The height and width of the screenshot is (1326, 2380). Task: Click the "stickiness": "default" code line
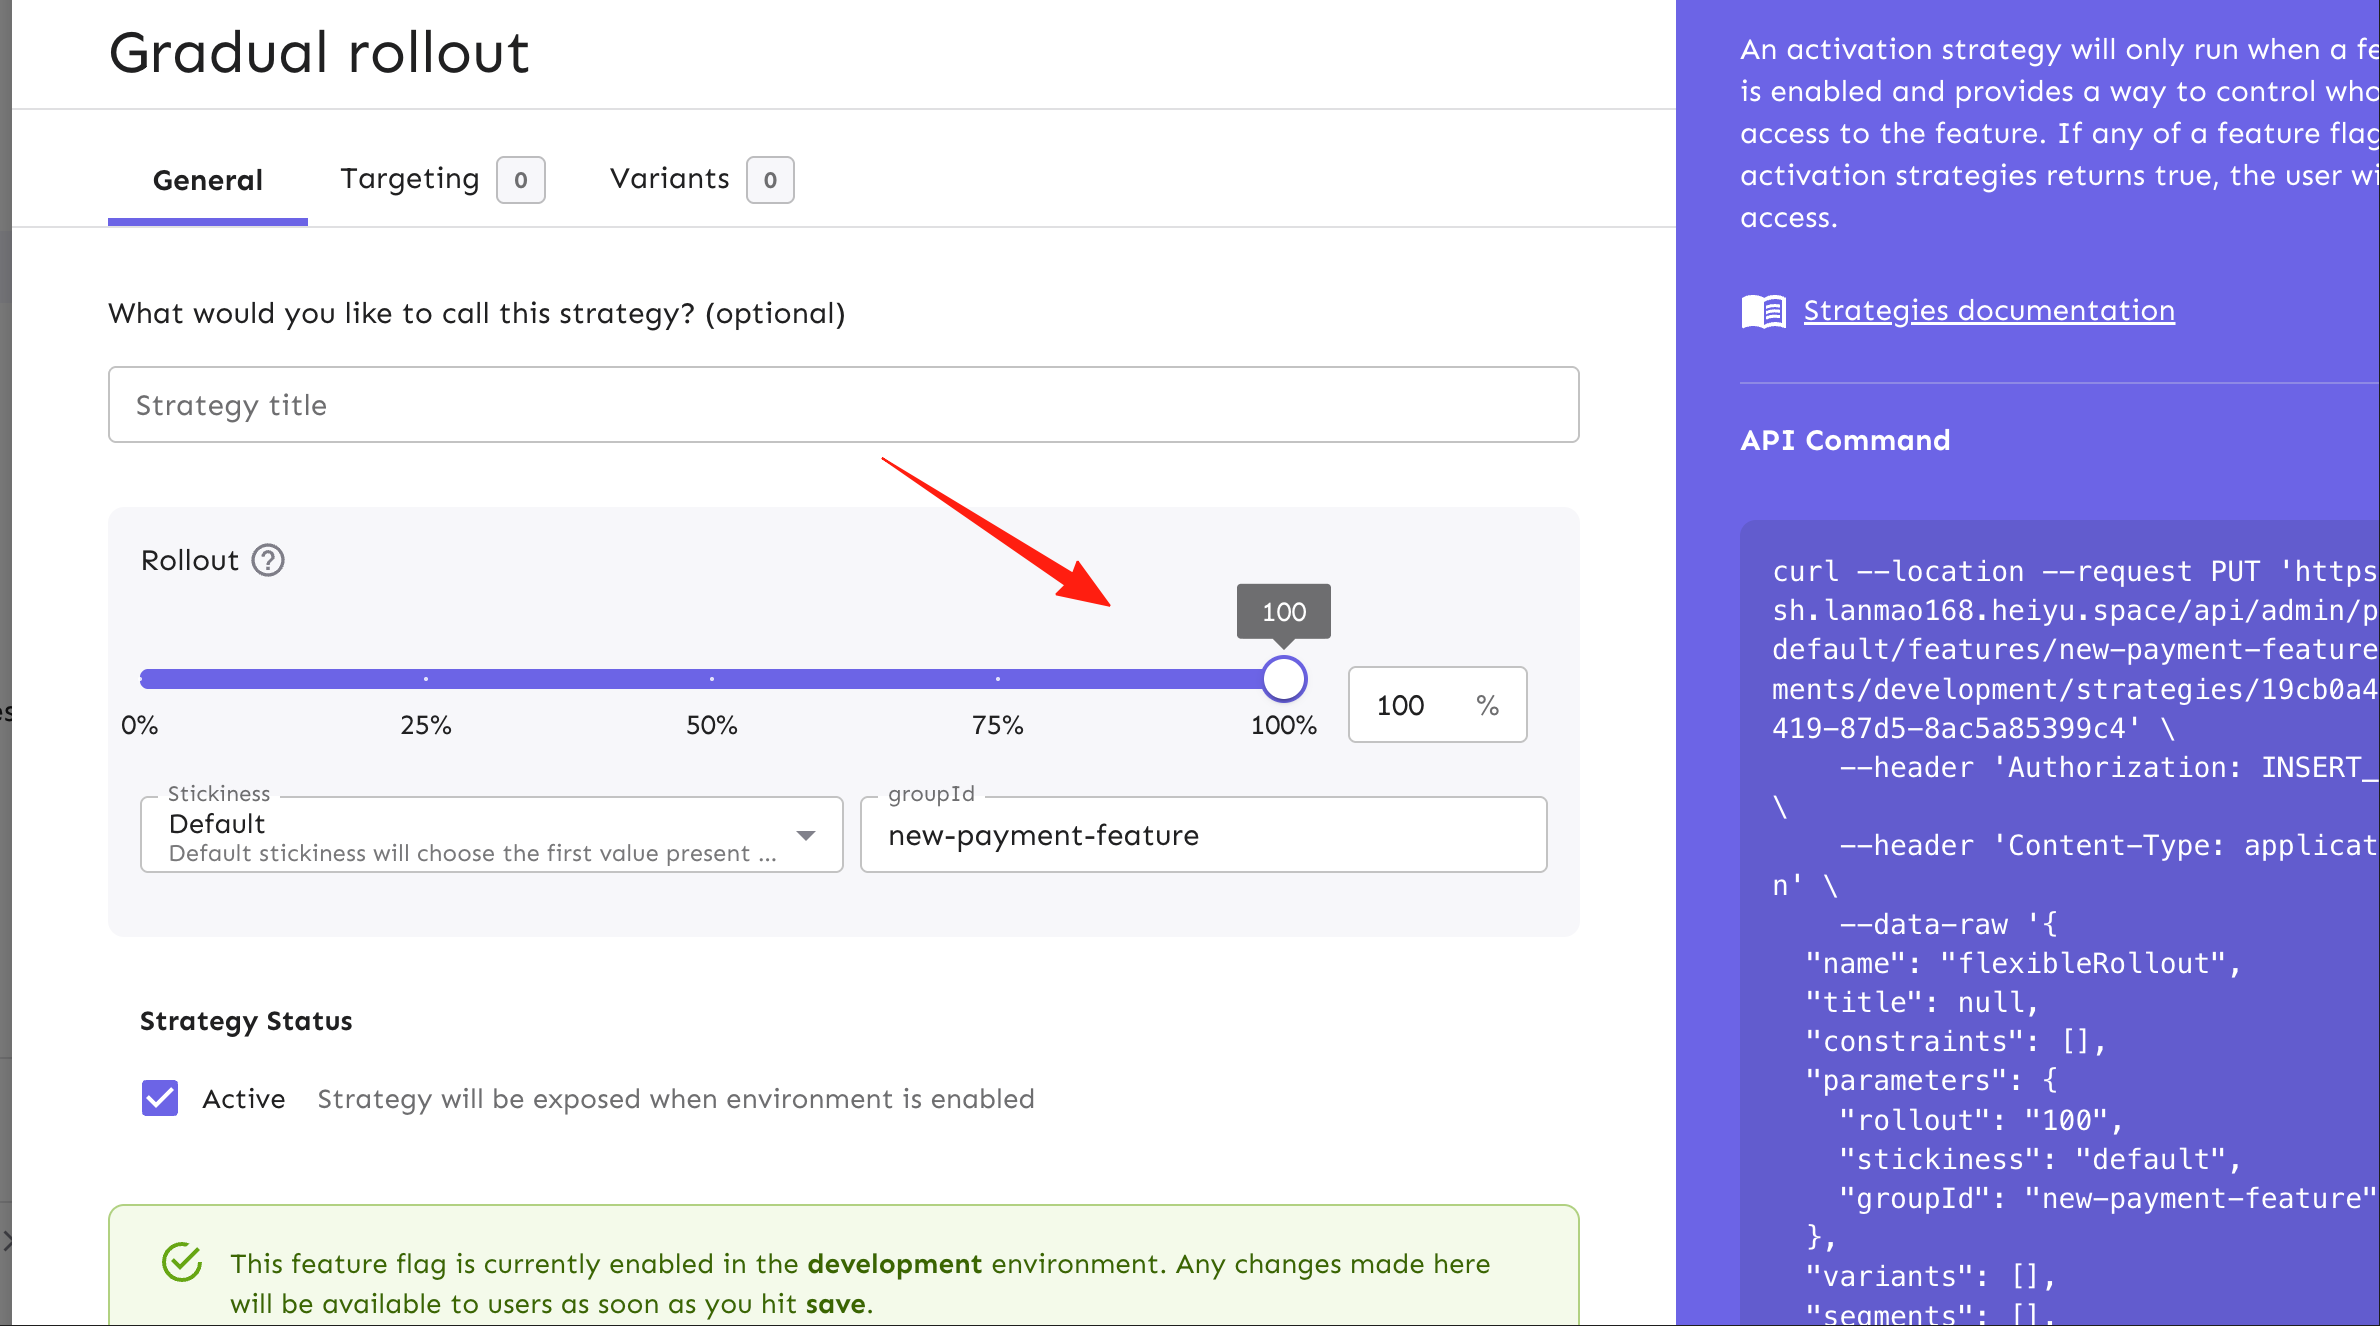pos(2040,1159)
